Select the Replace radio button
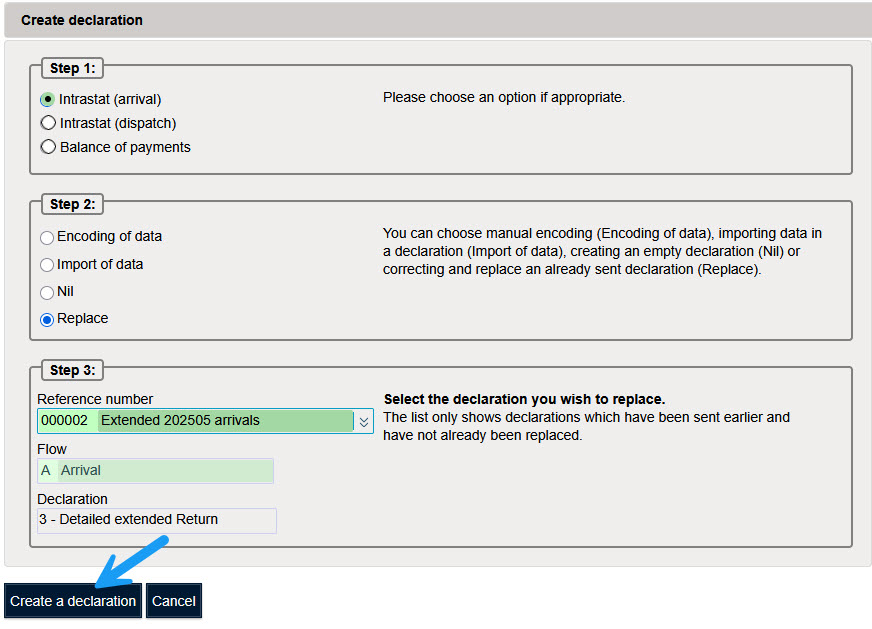Image resolution: width=872 pixels, height=629 pixels. [47, 320]
